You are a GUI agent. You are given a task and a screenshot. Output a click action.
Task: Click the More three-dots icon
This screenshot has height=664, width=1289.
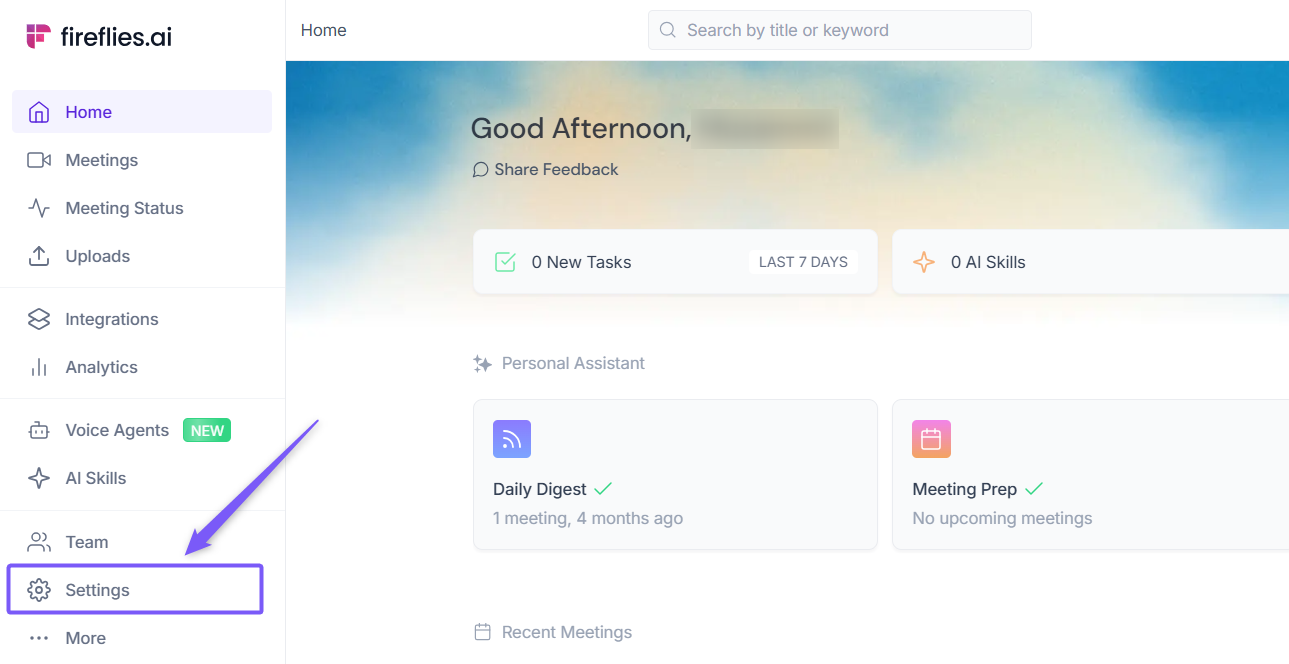39,638
